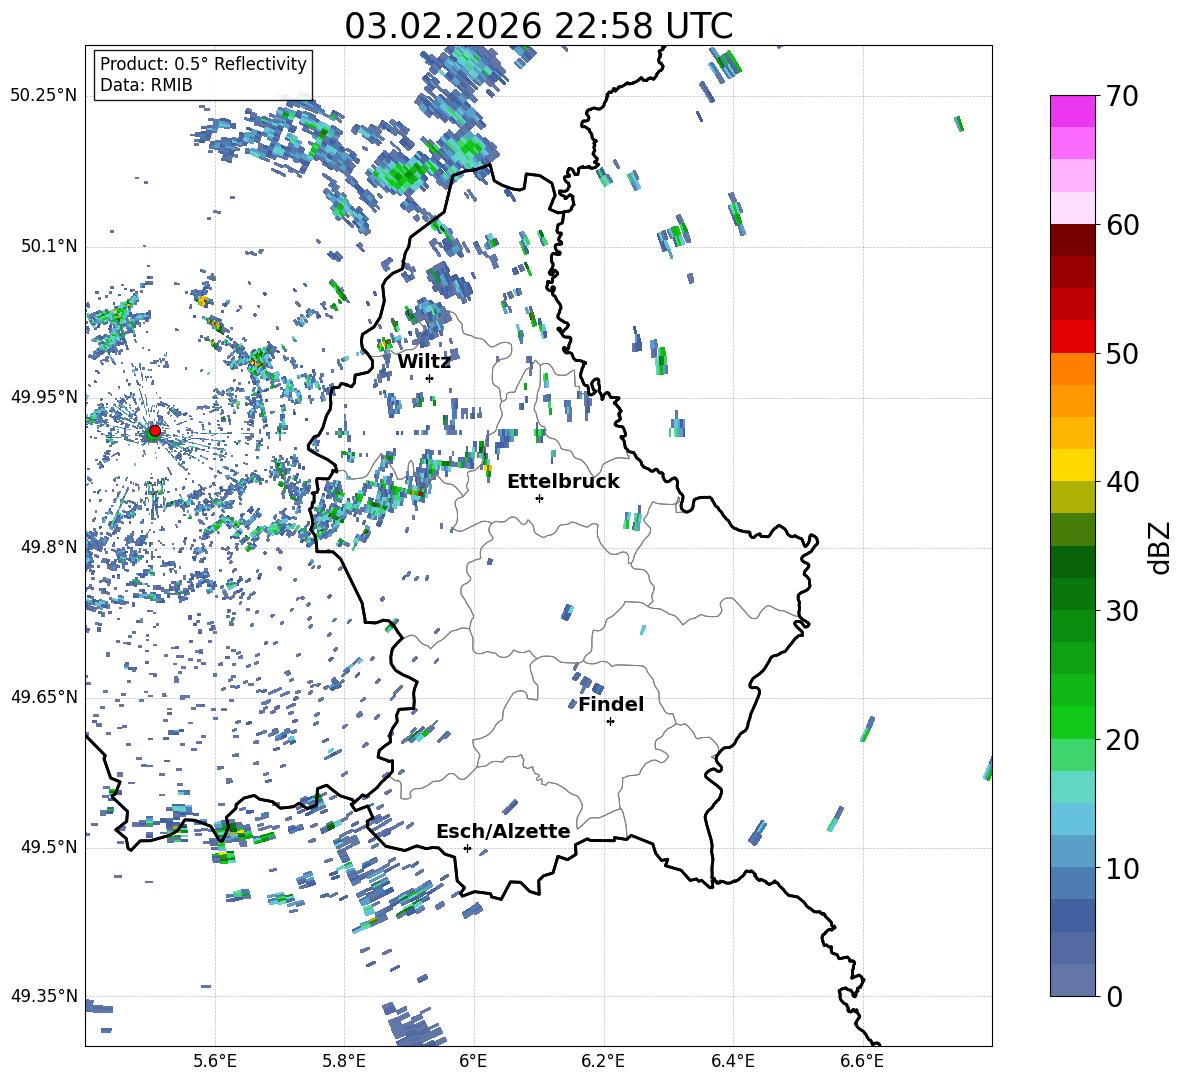Image resolution: width=1184 pixels, height=1081 pixels.
Task: Click the dBZ colorbar axis label
Action: coord(1161,547)
